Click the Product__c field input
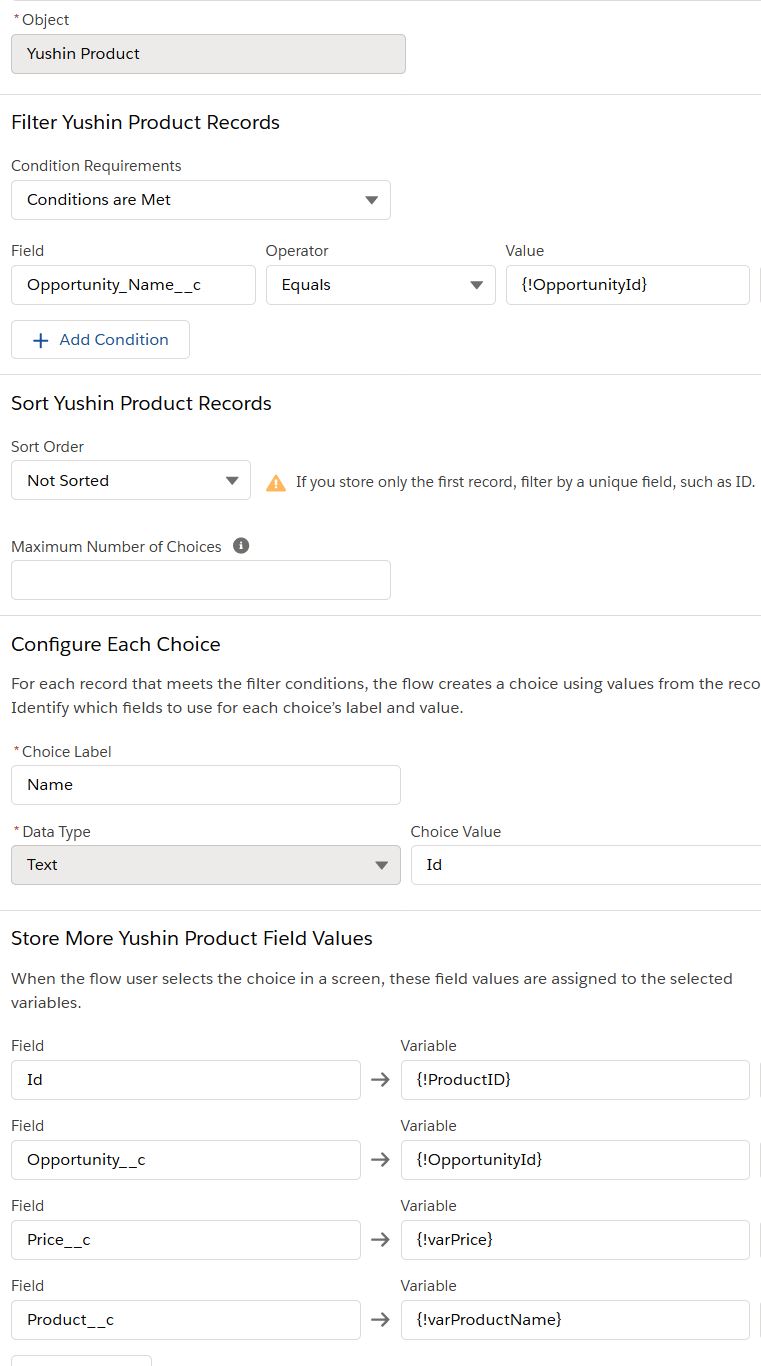This screenshot has height=1366, width=761. click(x=185, y=1320)
